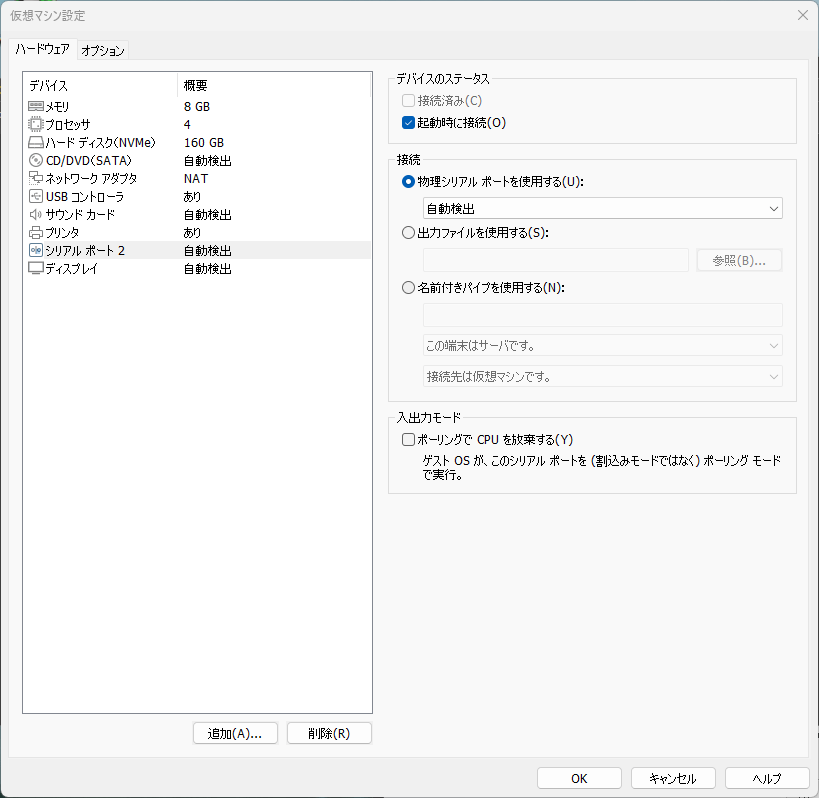The height and width of the screenshot is (798, 819).
Task: Select the プロセッサ CPU icon
Action: coord(36,124)
